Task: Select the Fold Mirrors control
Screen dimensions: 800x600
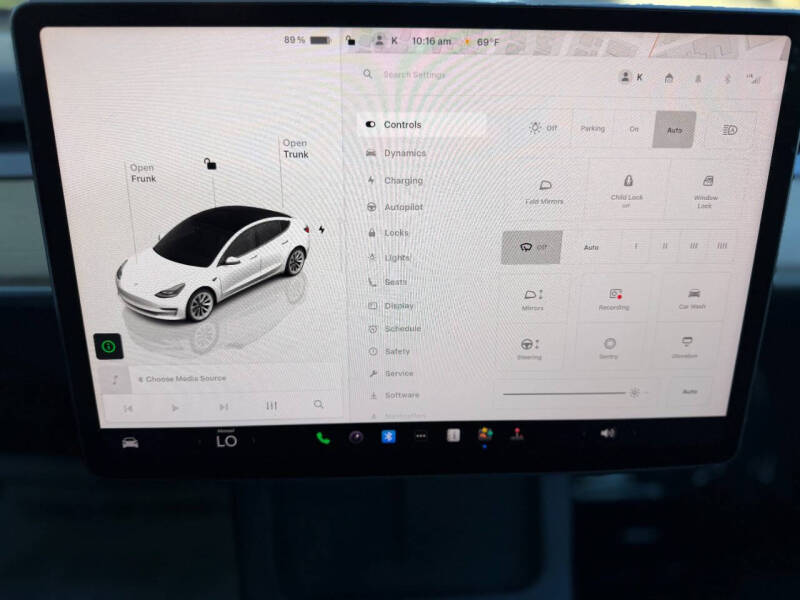Action: click(543, 192)
